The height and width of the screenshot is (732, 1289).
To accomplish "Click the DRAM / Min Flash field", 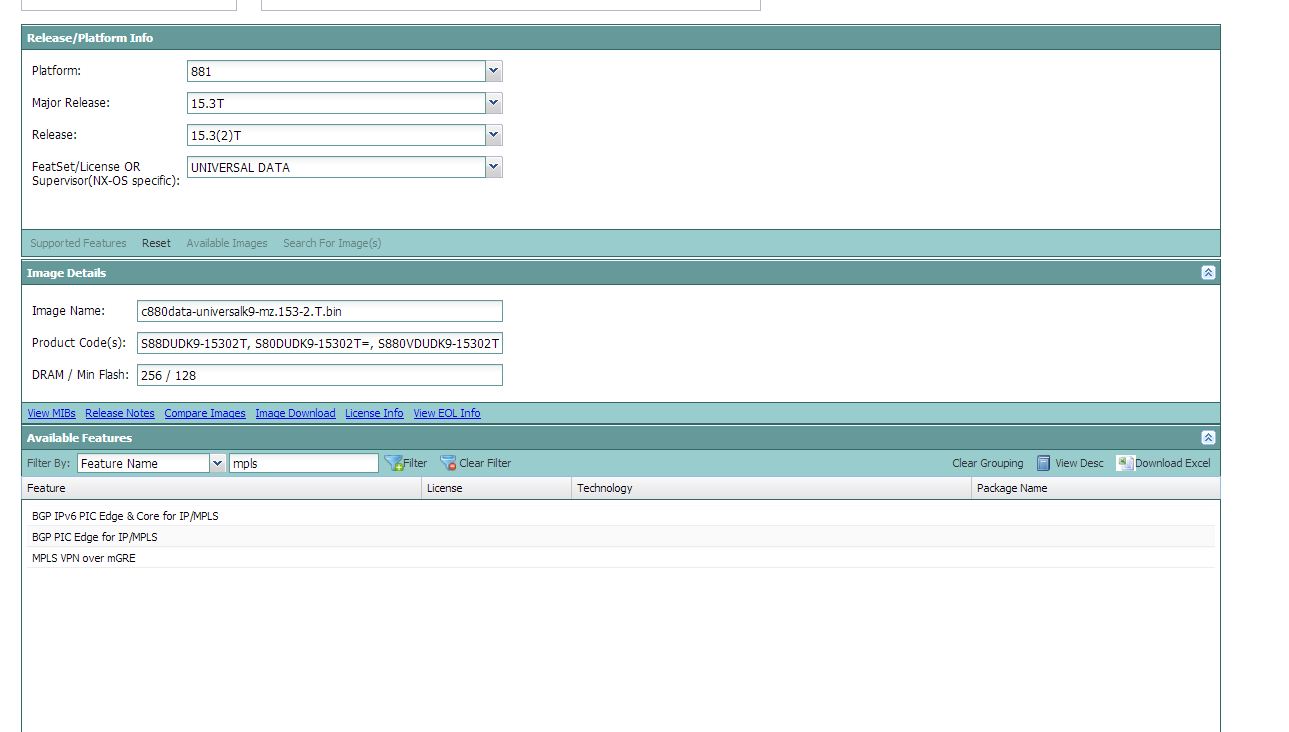I will [x=320, y=375].
